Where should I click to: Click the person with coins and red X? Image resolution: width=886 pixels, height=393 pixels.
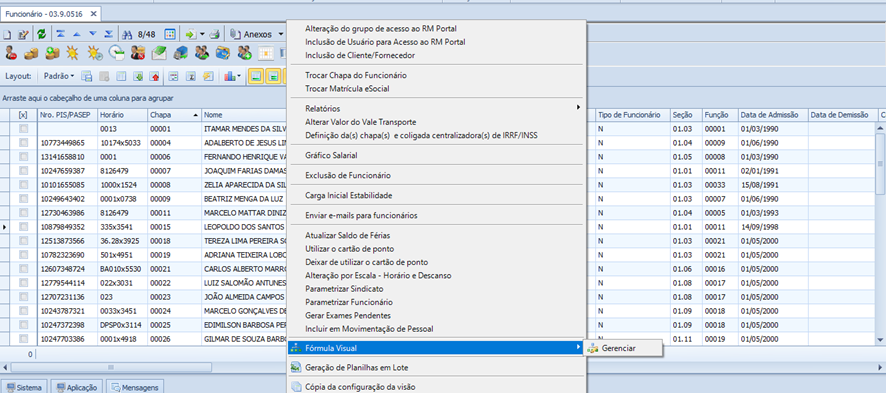click(138, 53)
